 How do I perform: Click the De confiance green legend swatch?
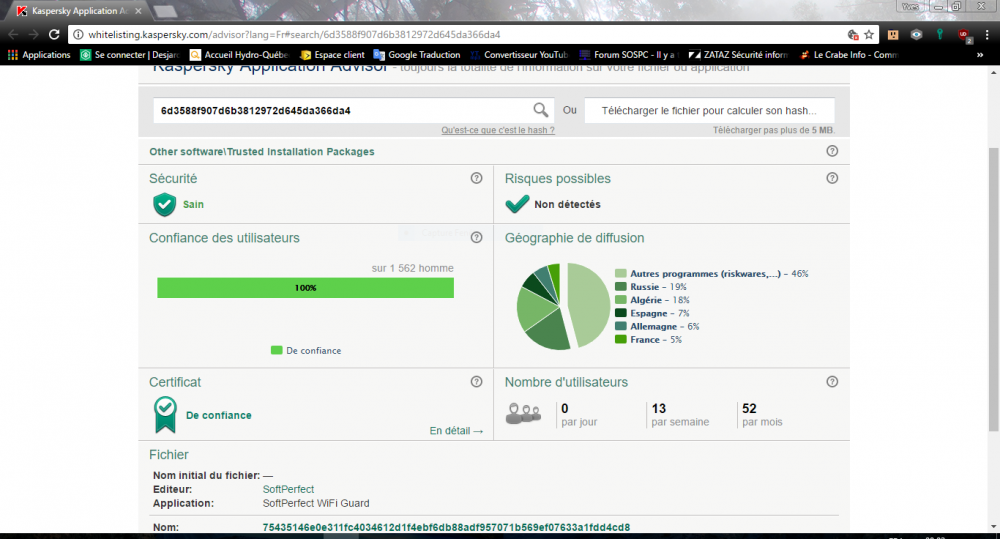click(x=276, y=350)
